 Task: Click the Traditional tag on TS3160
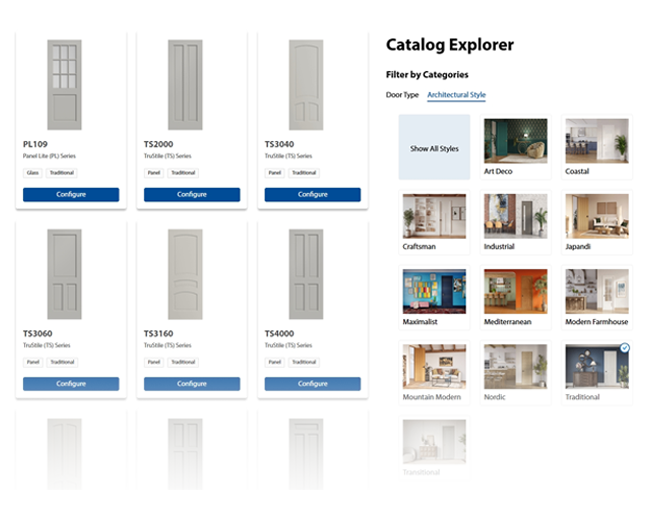[x=183, y=362]
